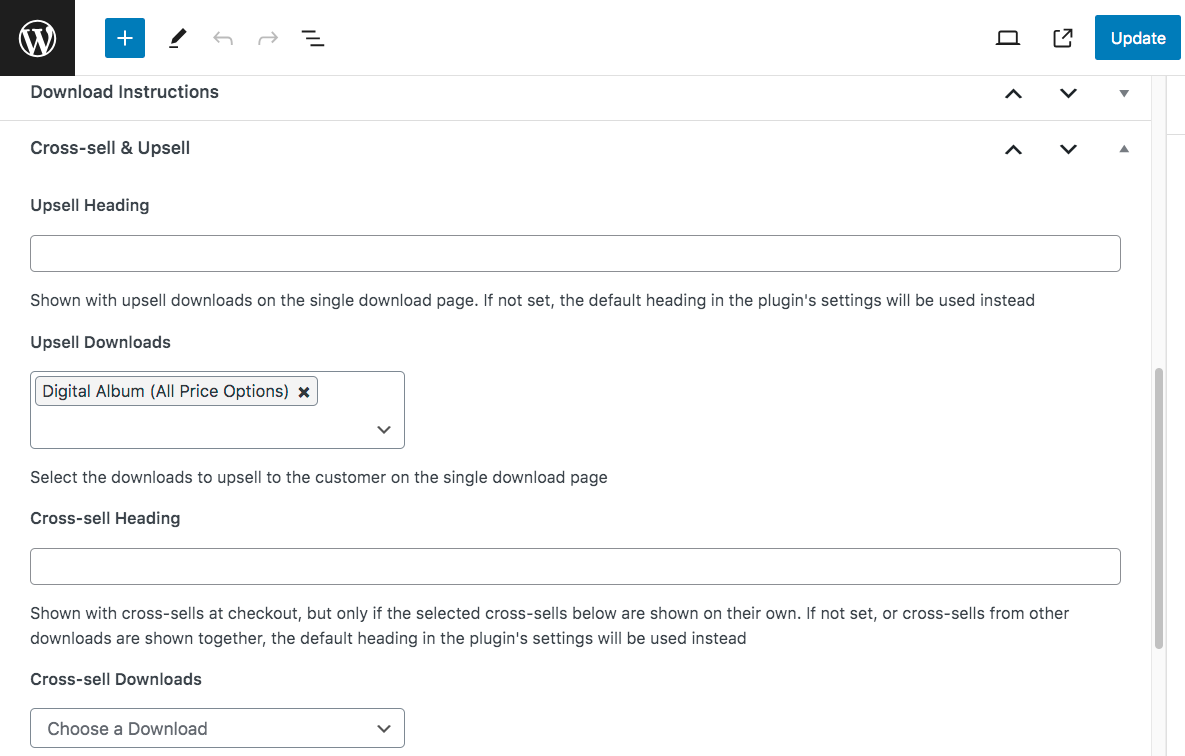Move the Cross-sell & Upsell panel up
The width and height of the screenshot is (1185, 756).
(x=1013, y=148)
